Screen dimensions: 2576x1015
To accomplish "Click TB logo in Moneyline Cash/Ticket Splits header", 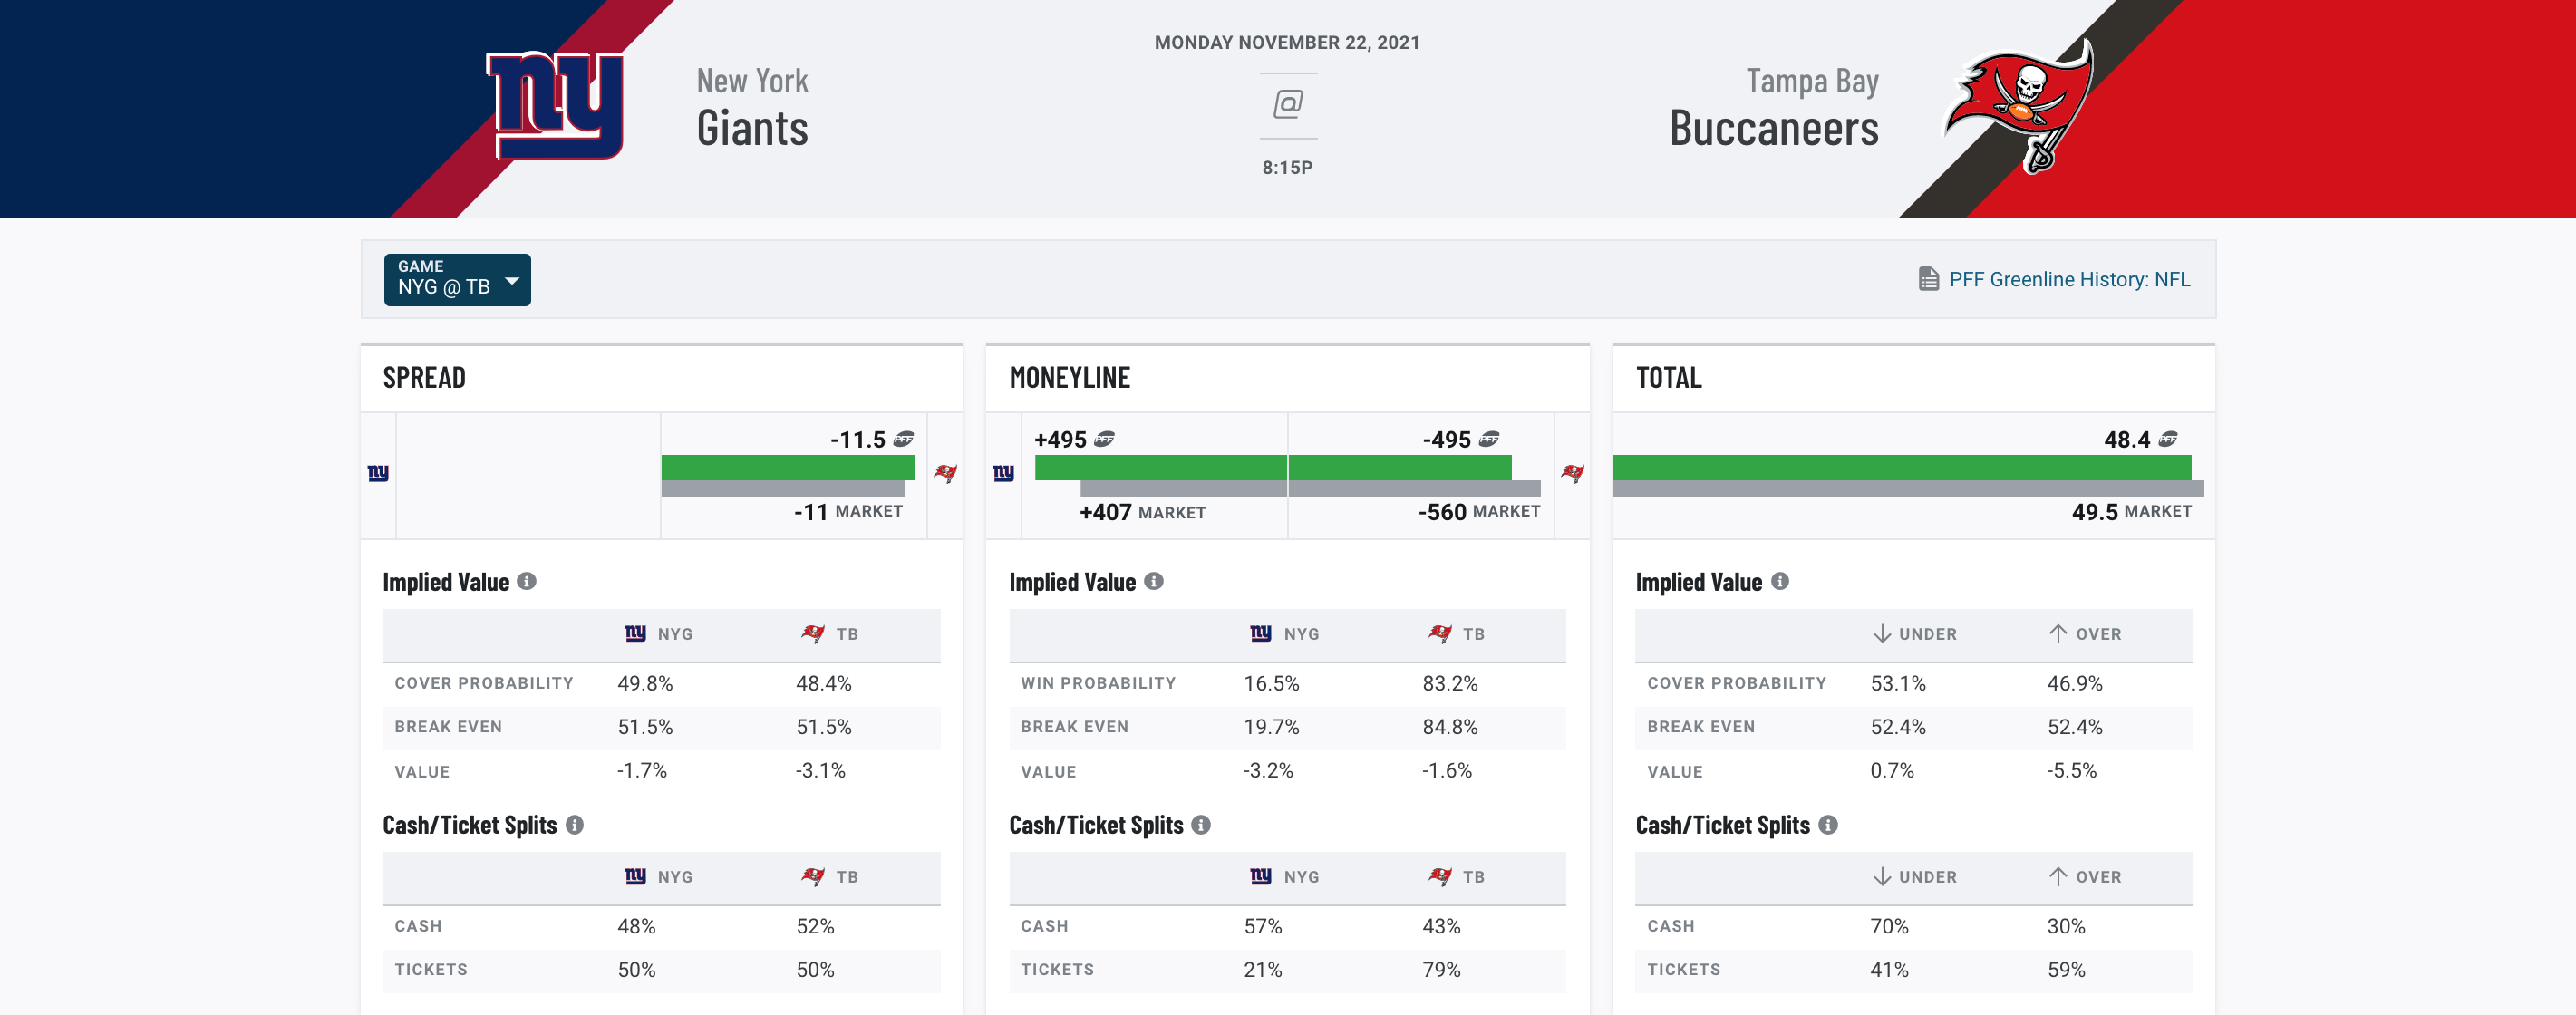I will [x=1440, y=876].
